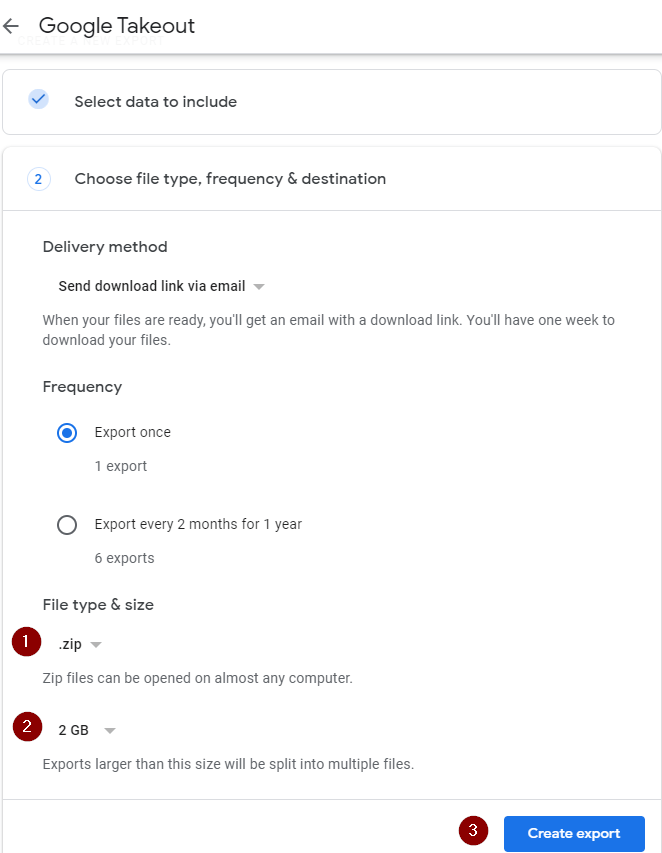Expand the Select data to include step

pos(332,102)
